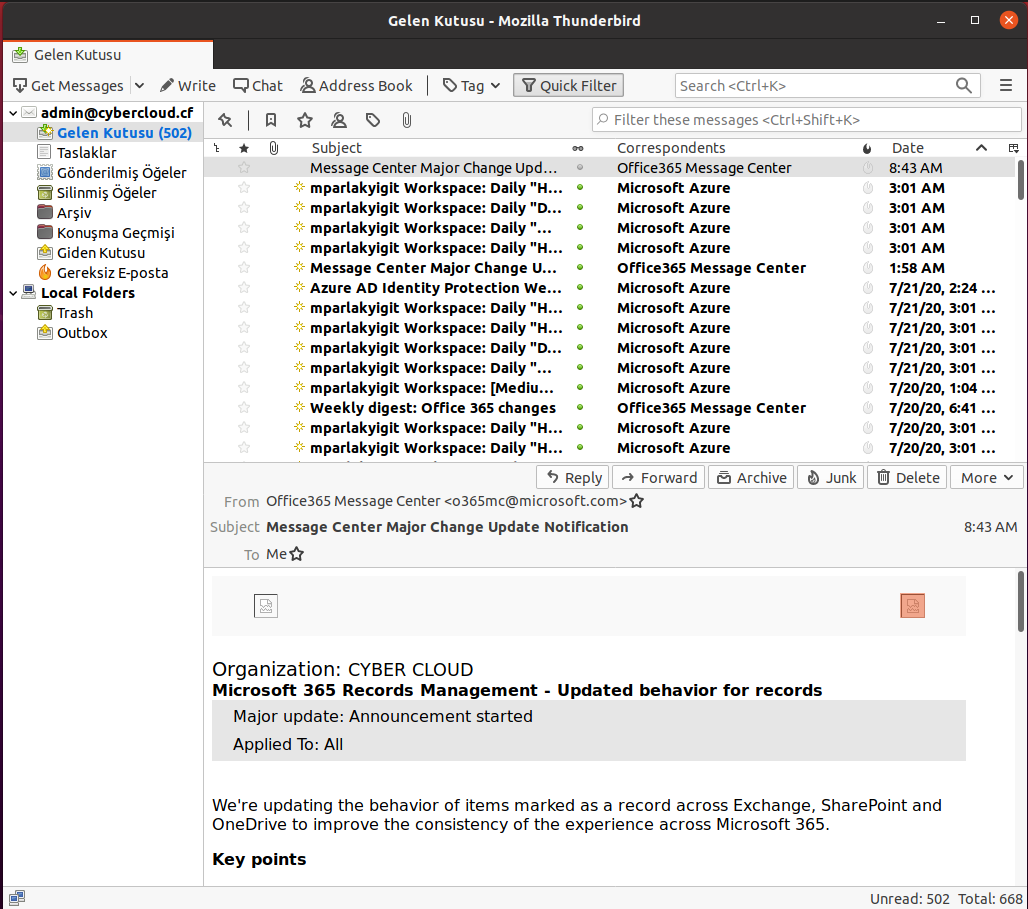
Task: Open the More actions dropdown
Action: click(986, 478)
